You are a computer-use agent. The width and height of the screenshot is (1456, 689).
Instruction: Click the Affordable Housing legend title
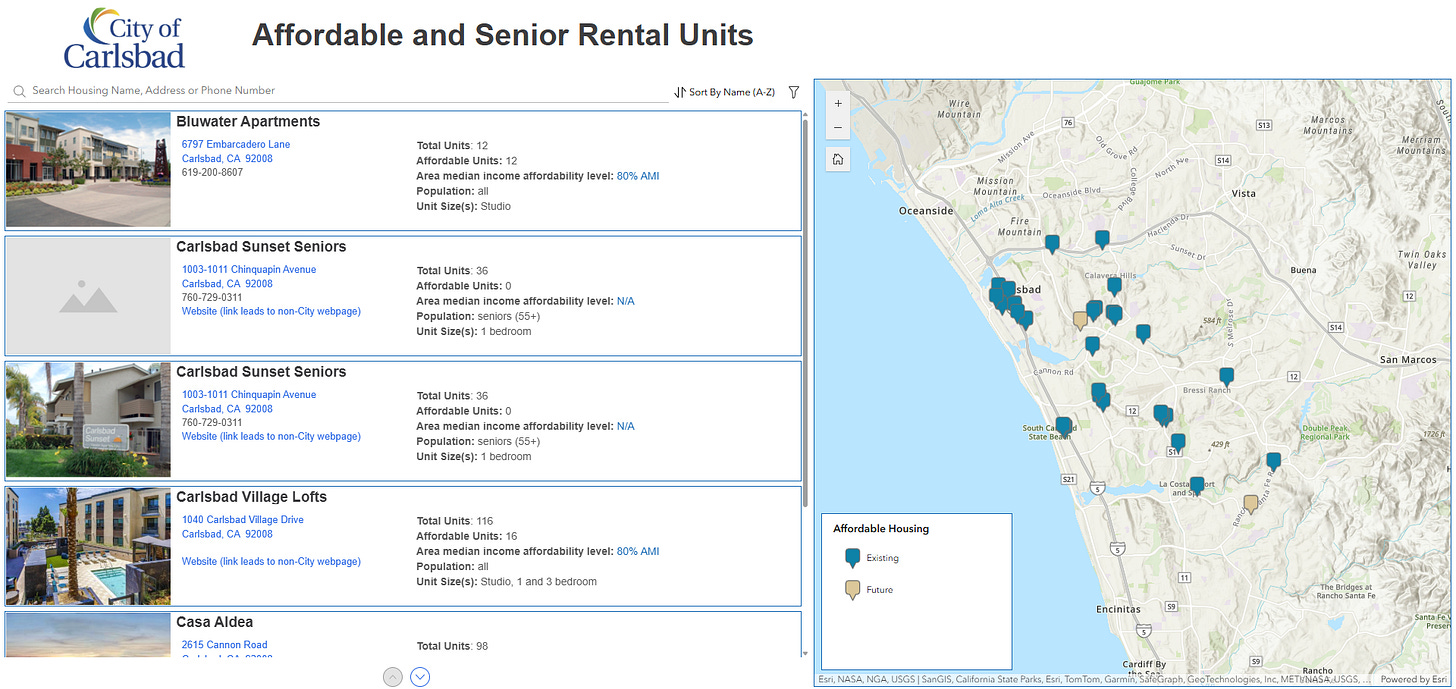click(x=881, y=528)
